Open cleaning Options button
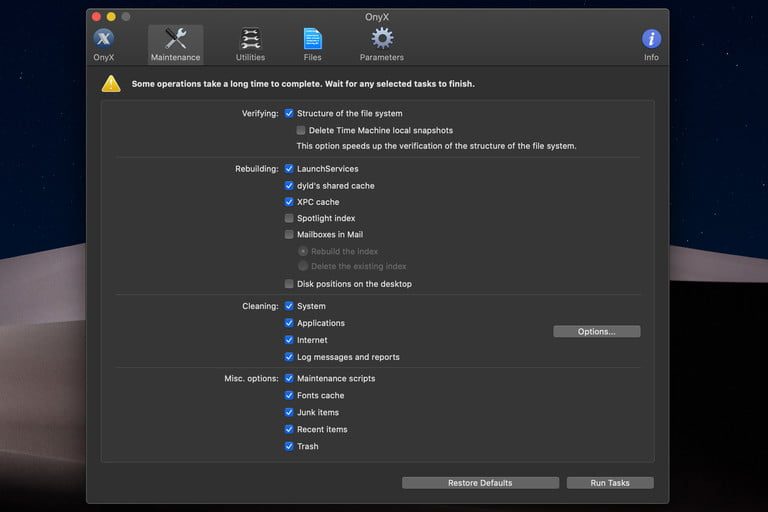This screenshot has width=768, height=512. (x=596, y=331)
